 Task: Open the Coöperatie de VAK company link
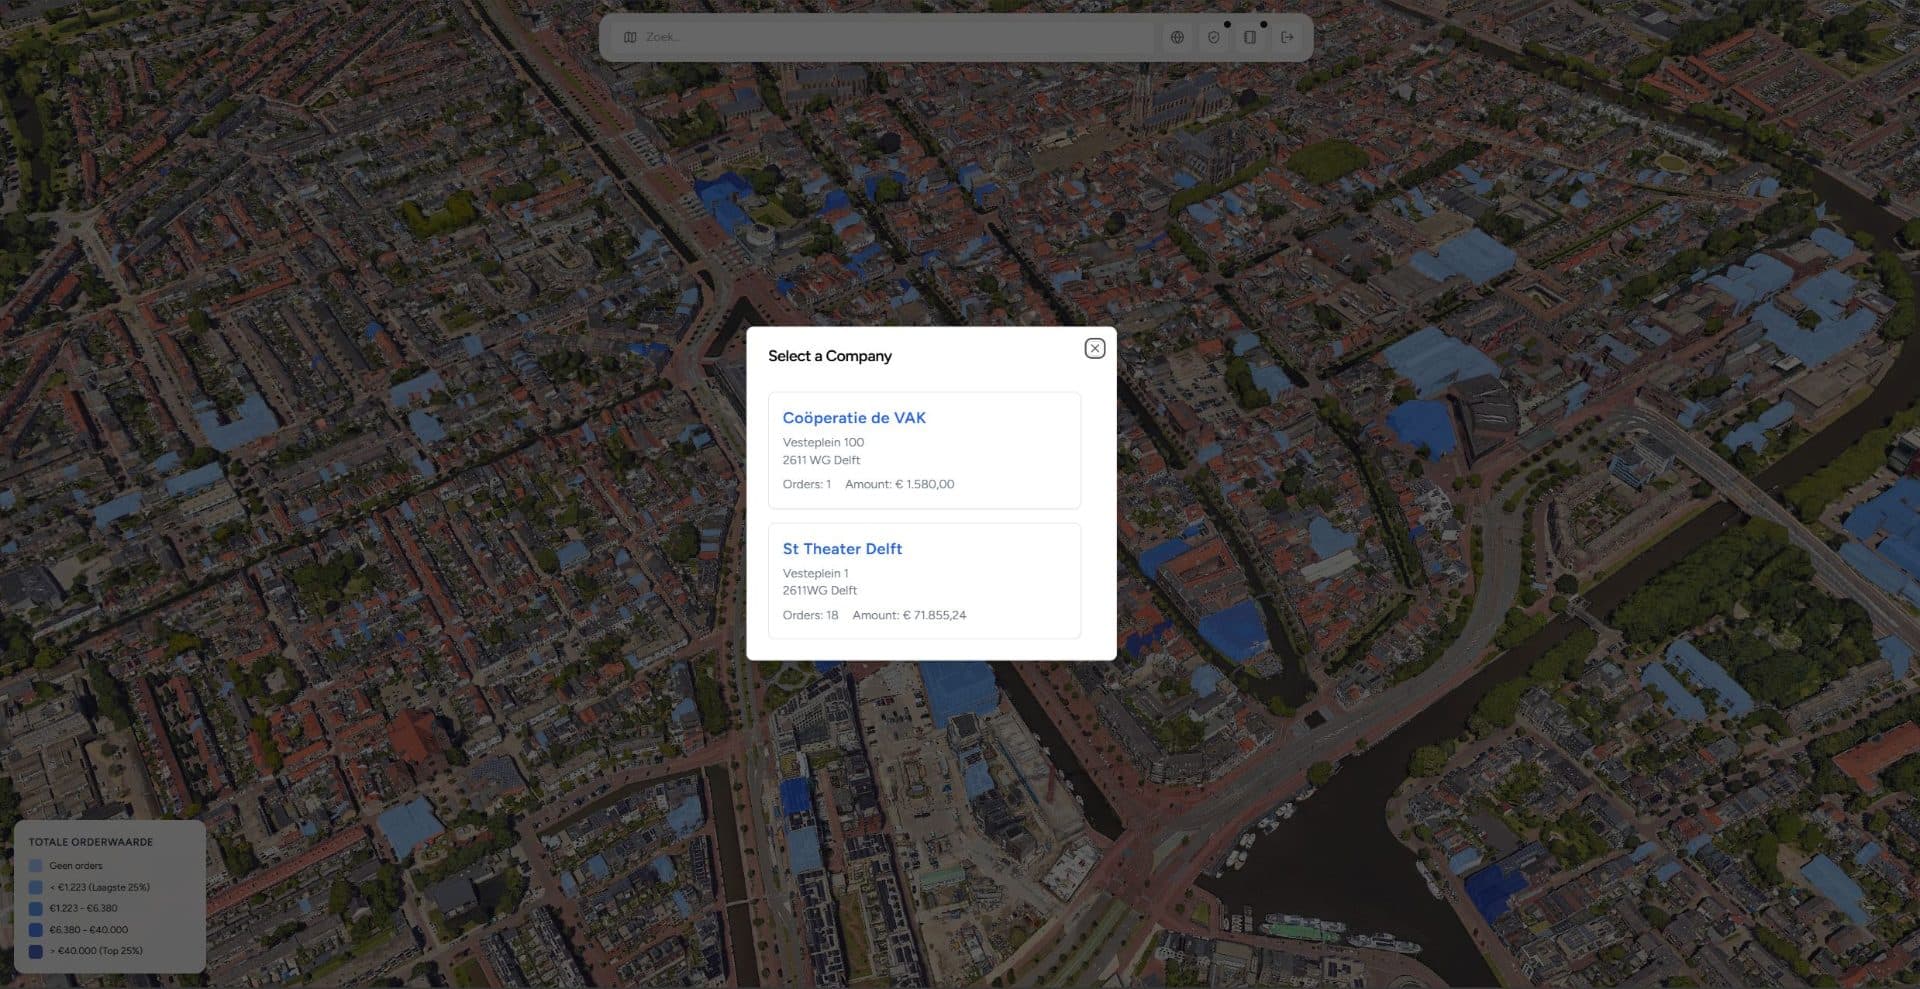pos(854,418)
